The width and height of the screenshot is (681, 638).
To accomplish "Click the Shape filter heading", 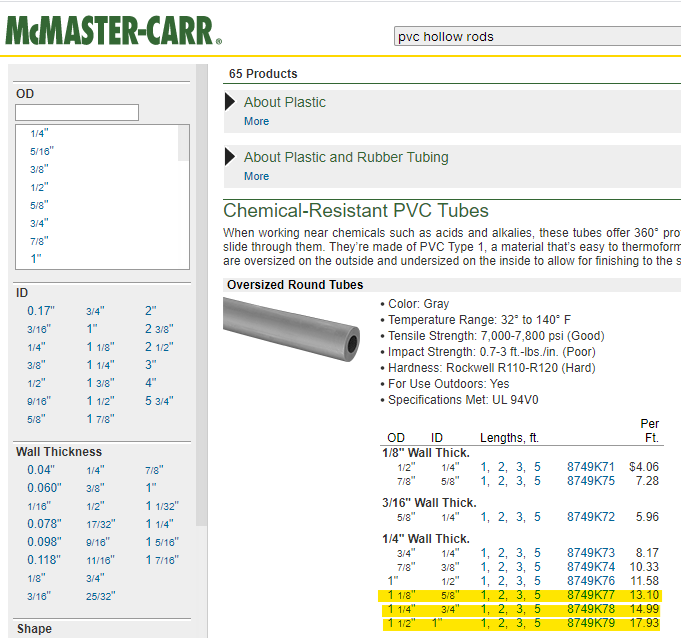I will click(34, 629).
